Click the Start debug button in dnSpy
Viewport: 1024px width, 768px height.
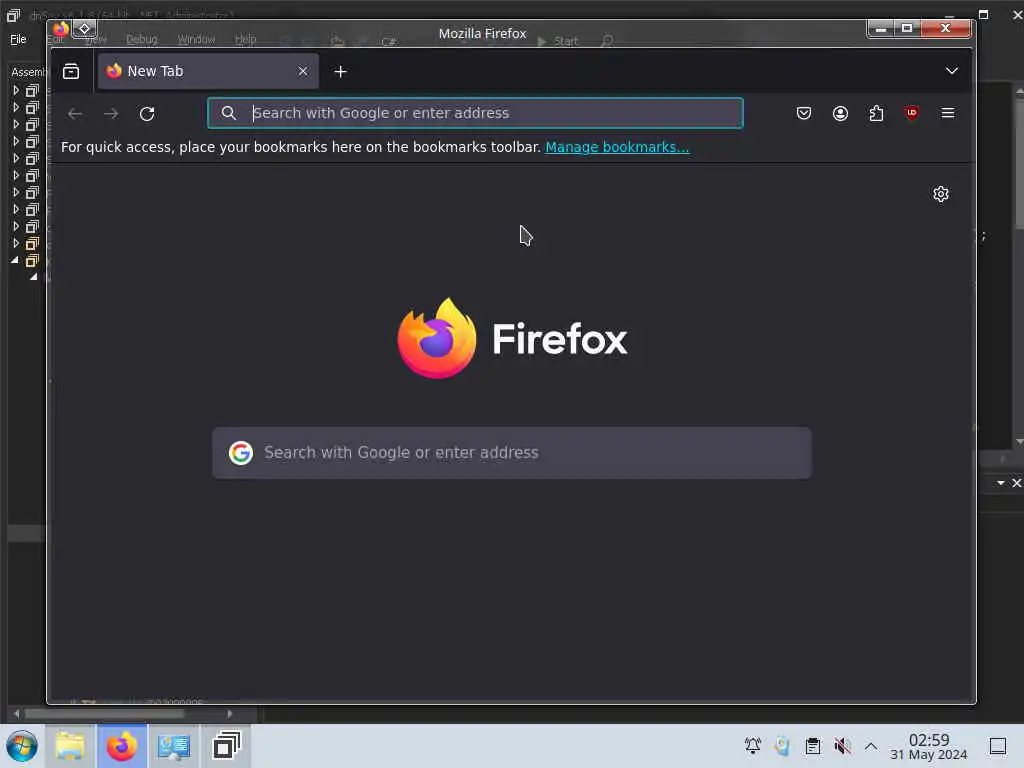pyautogui.click(x=558, y=41)
